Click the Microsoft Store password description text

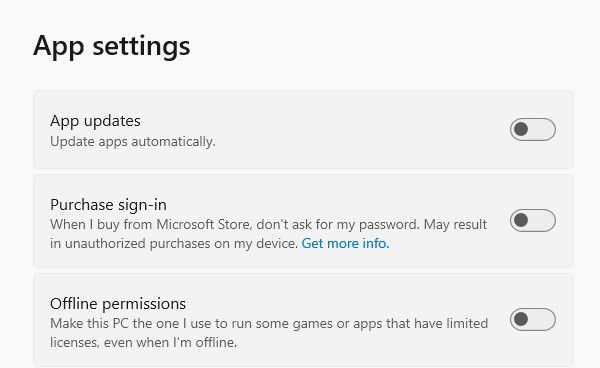(x=269, y=234)
